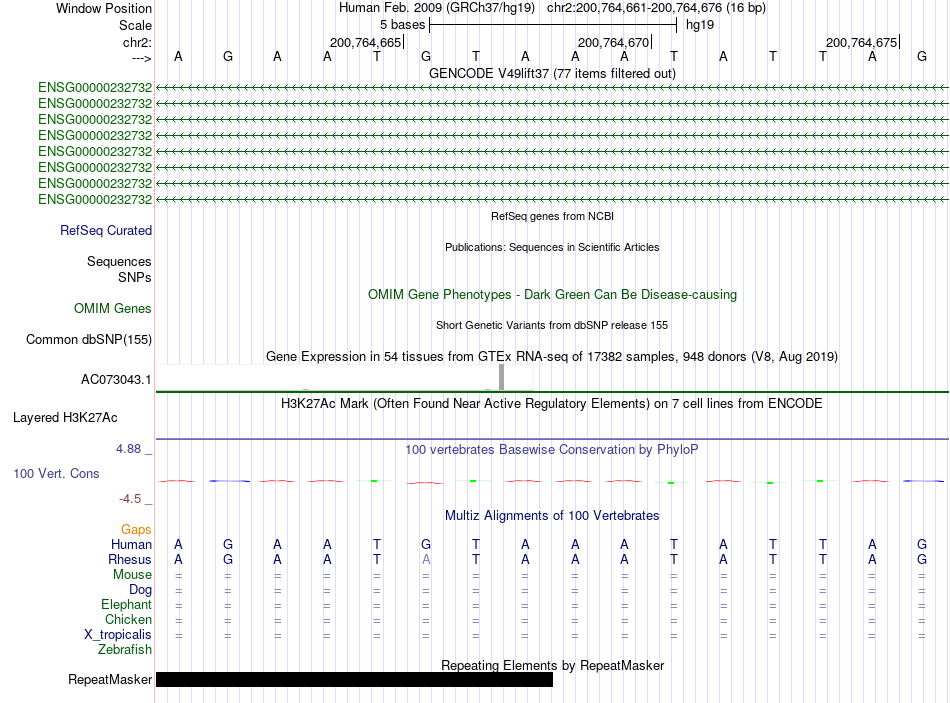Select the Elephant species label
The width and height of the screenshot is (950, 703).
point(126,604)
